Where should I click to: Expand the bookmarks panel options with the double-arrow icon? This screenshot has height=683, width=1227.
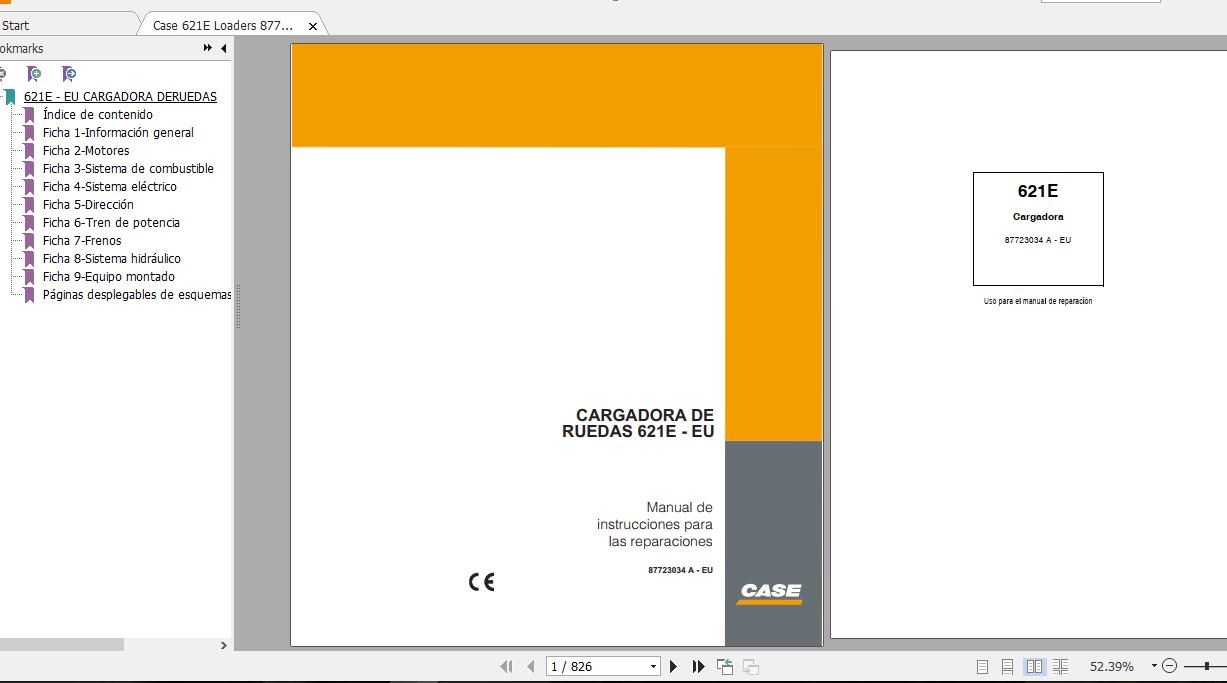tap(208, 48)
